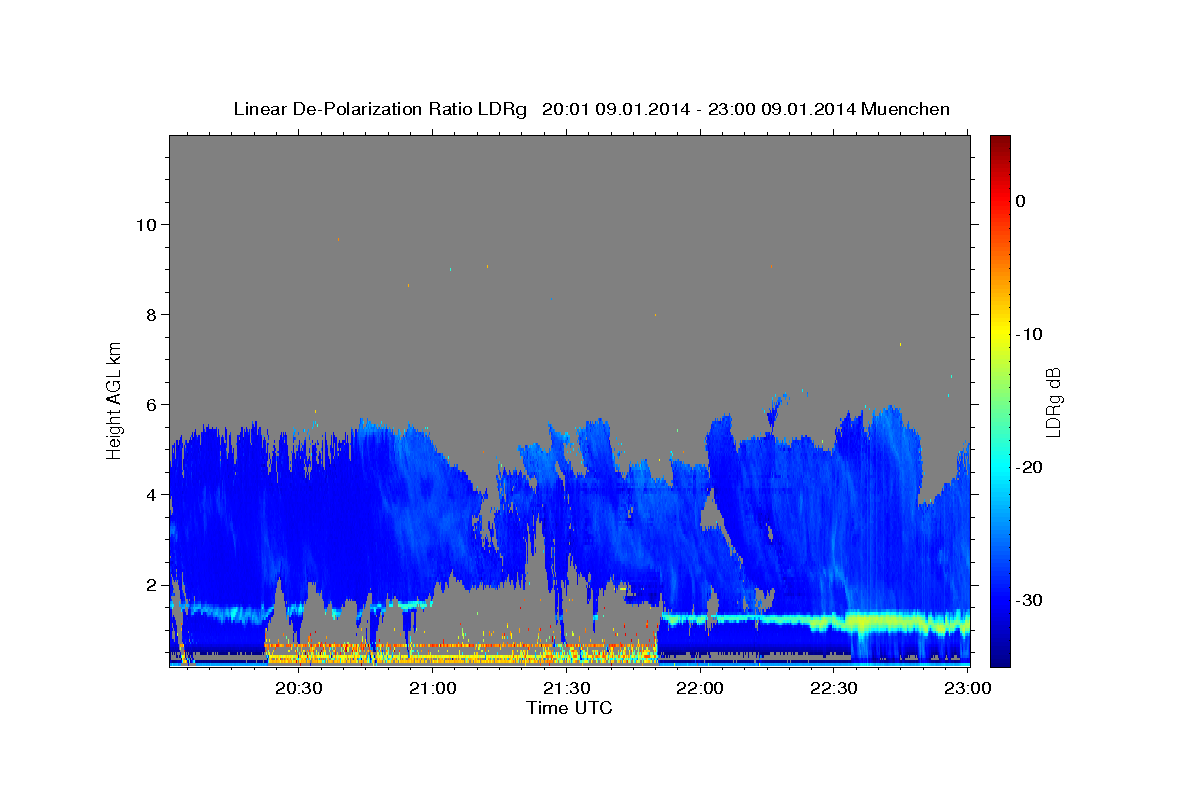Click the colorbar value -10
The height and width of the screenshot is (800, 1200).
pyautogui.click(x=1030, y=334)
